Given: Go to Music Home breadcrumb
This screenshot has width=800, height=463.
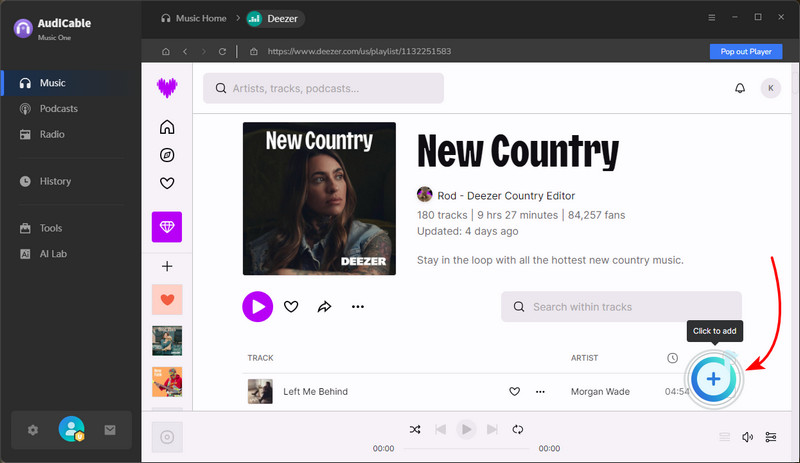Looking at the screenshot, I should 194,18.
